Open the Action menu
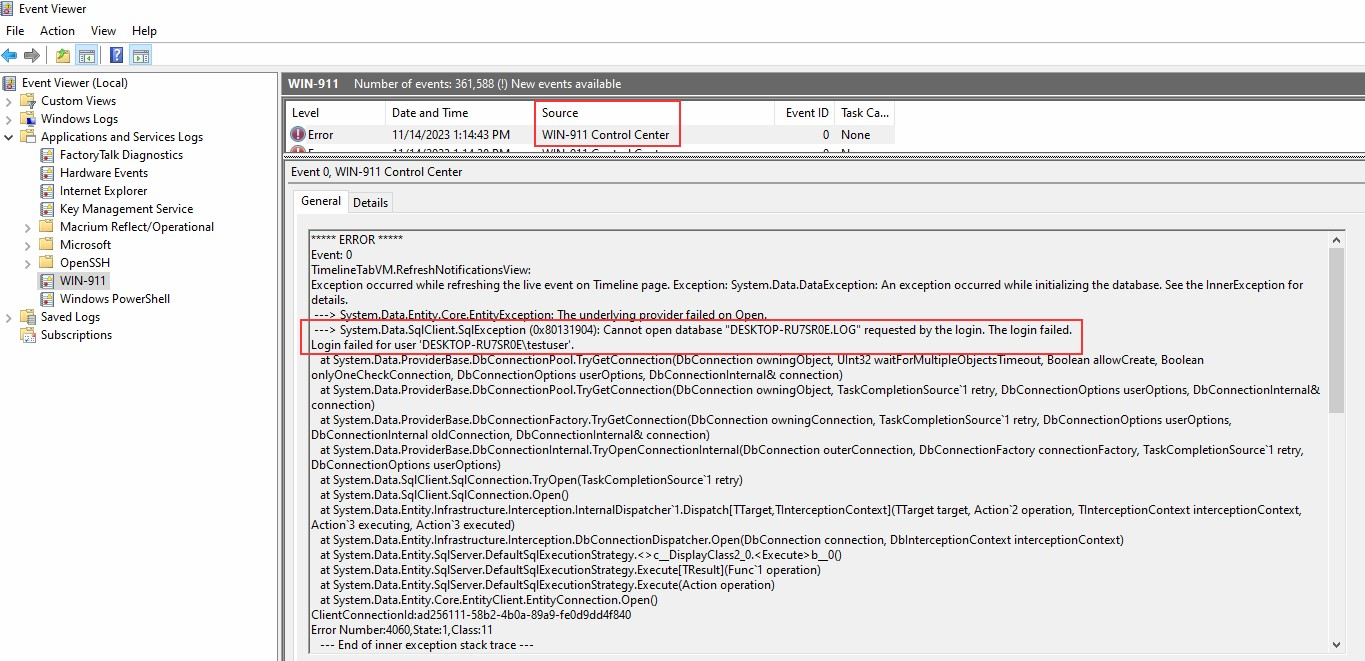Image resolution: width=1365 pixels, height=661 pixels. pos(57,31)
